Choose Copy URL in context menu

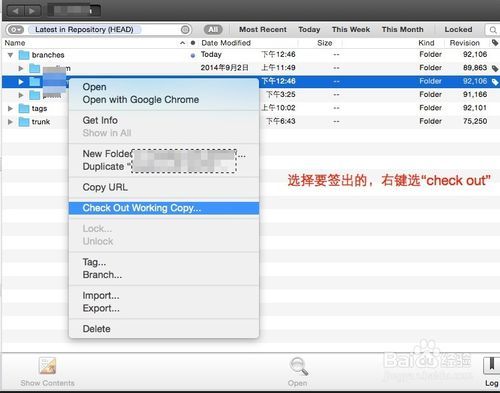tap(105, 187)
